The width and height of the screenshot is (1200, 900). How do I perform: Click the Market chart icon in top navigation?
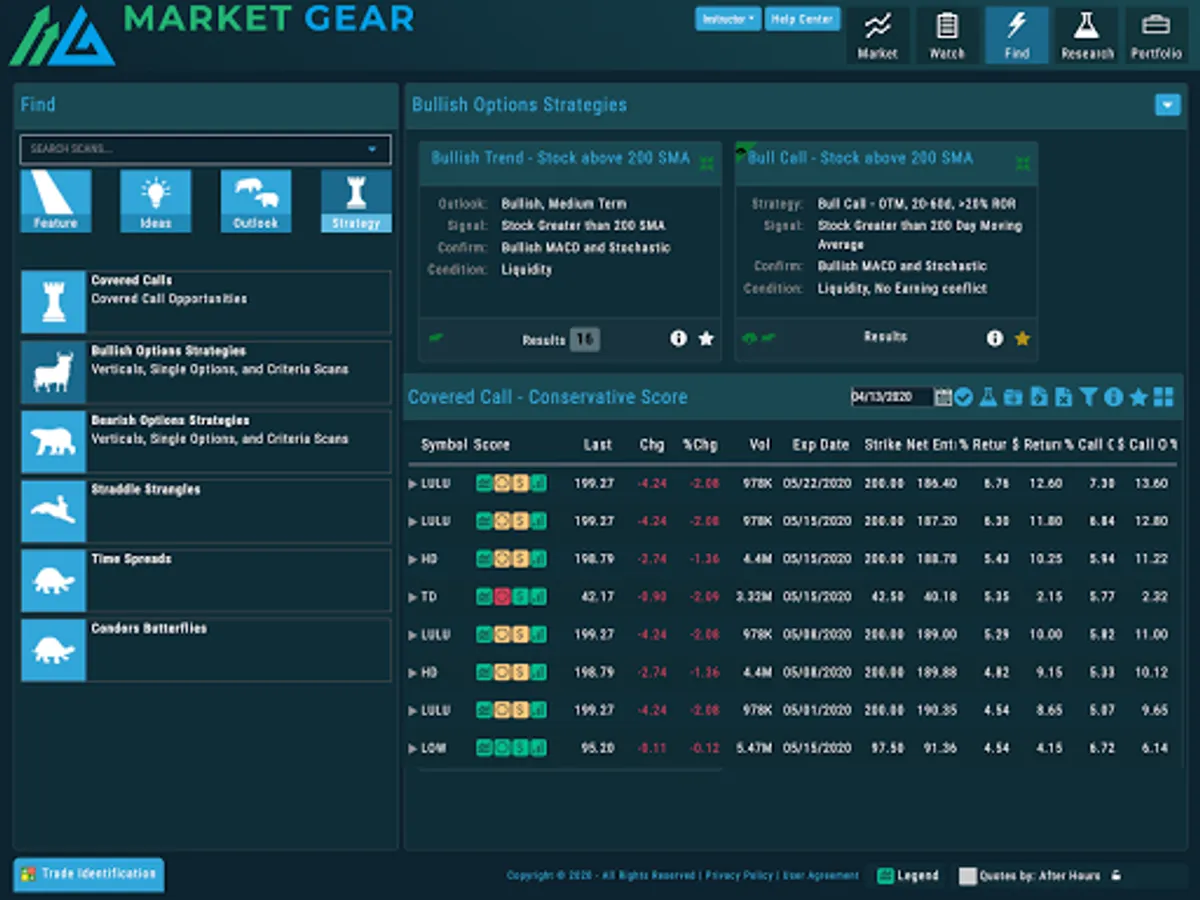(877, 35)
